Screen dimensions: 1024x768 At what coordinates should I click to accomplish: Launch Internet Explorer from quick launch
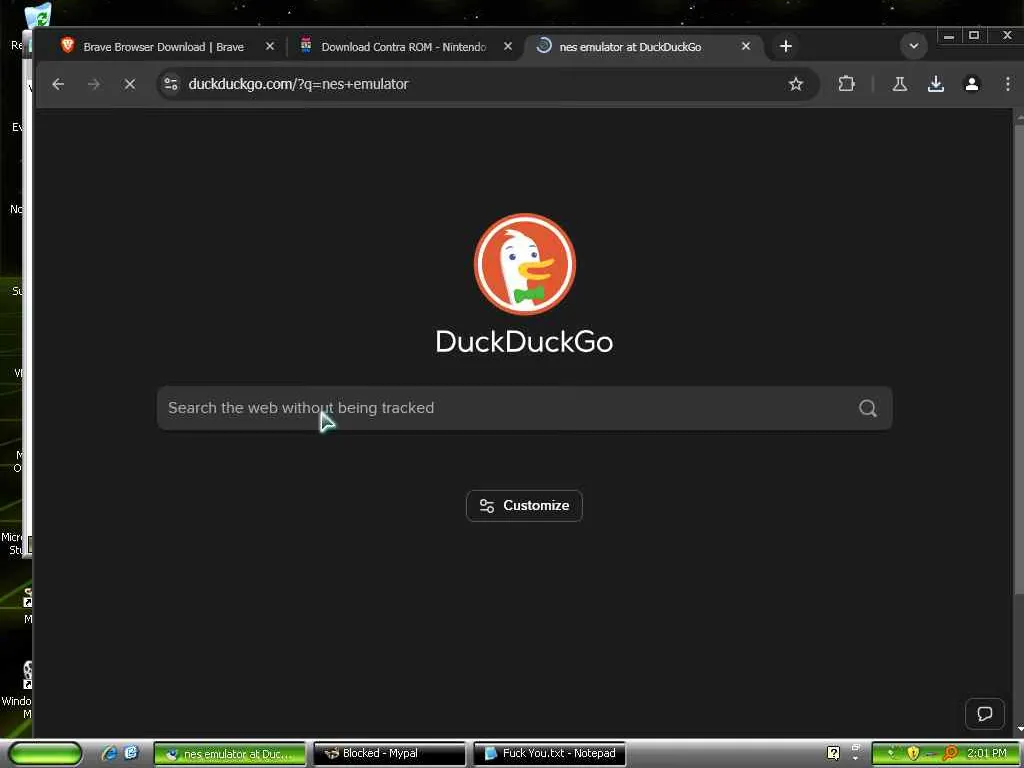(109, 753)
